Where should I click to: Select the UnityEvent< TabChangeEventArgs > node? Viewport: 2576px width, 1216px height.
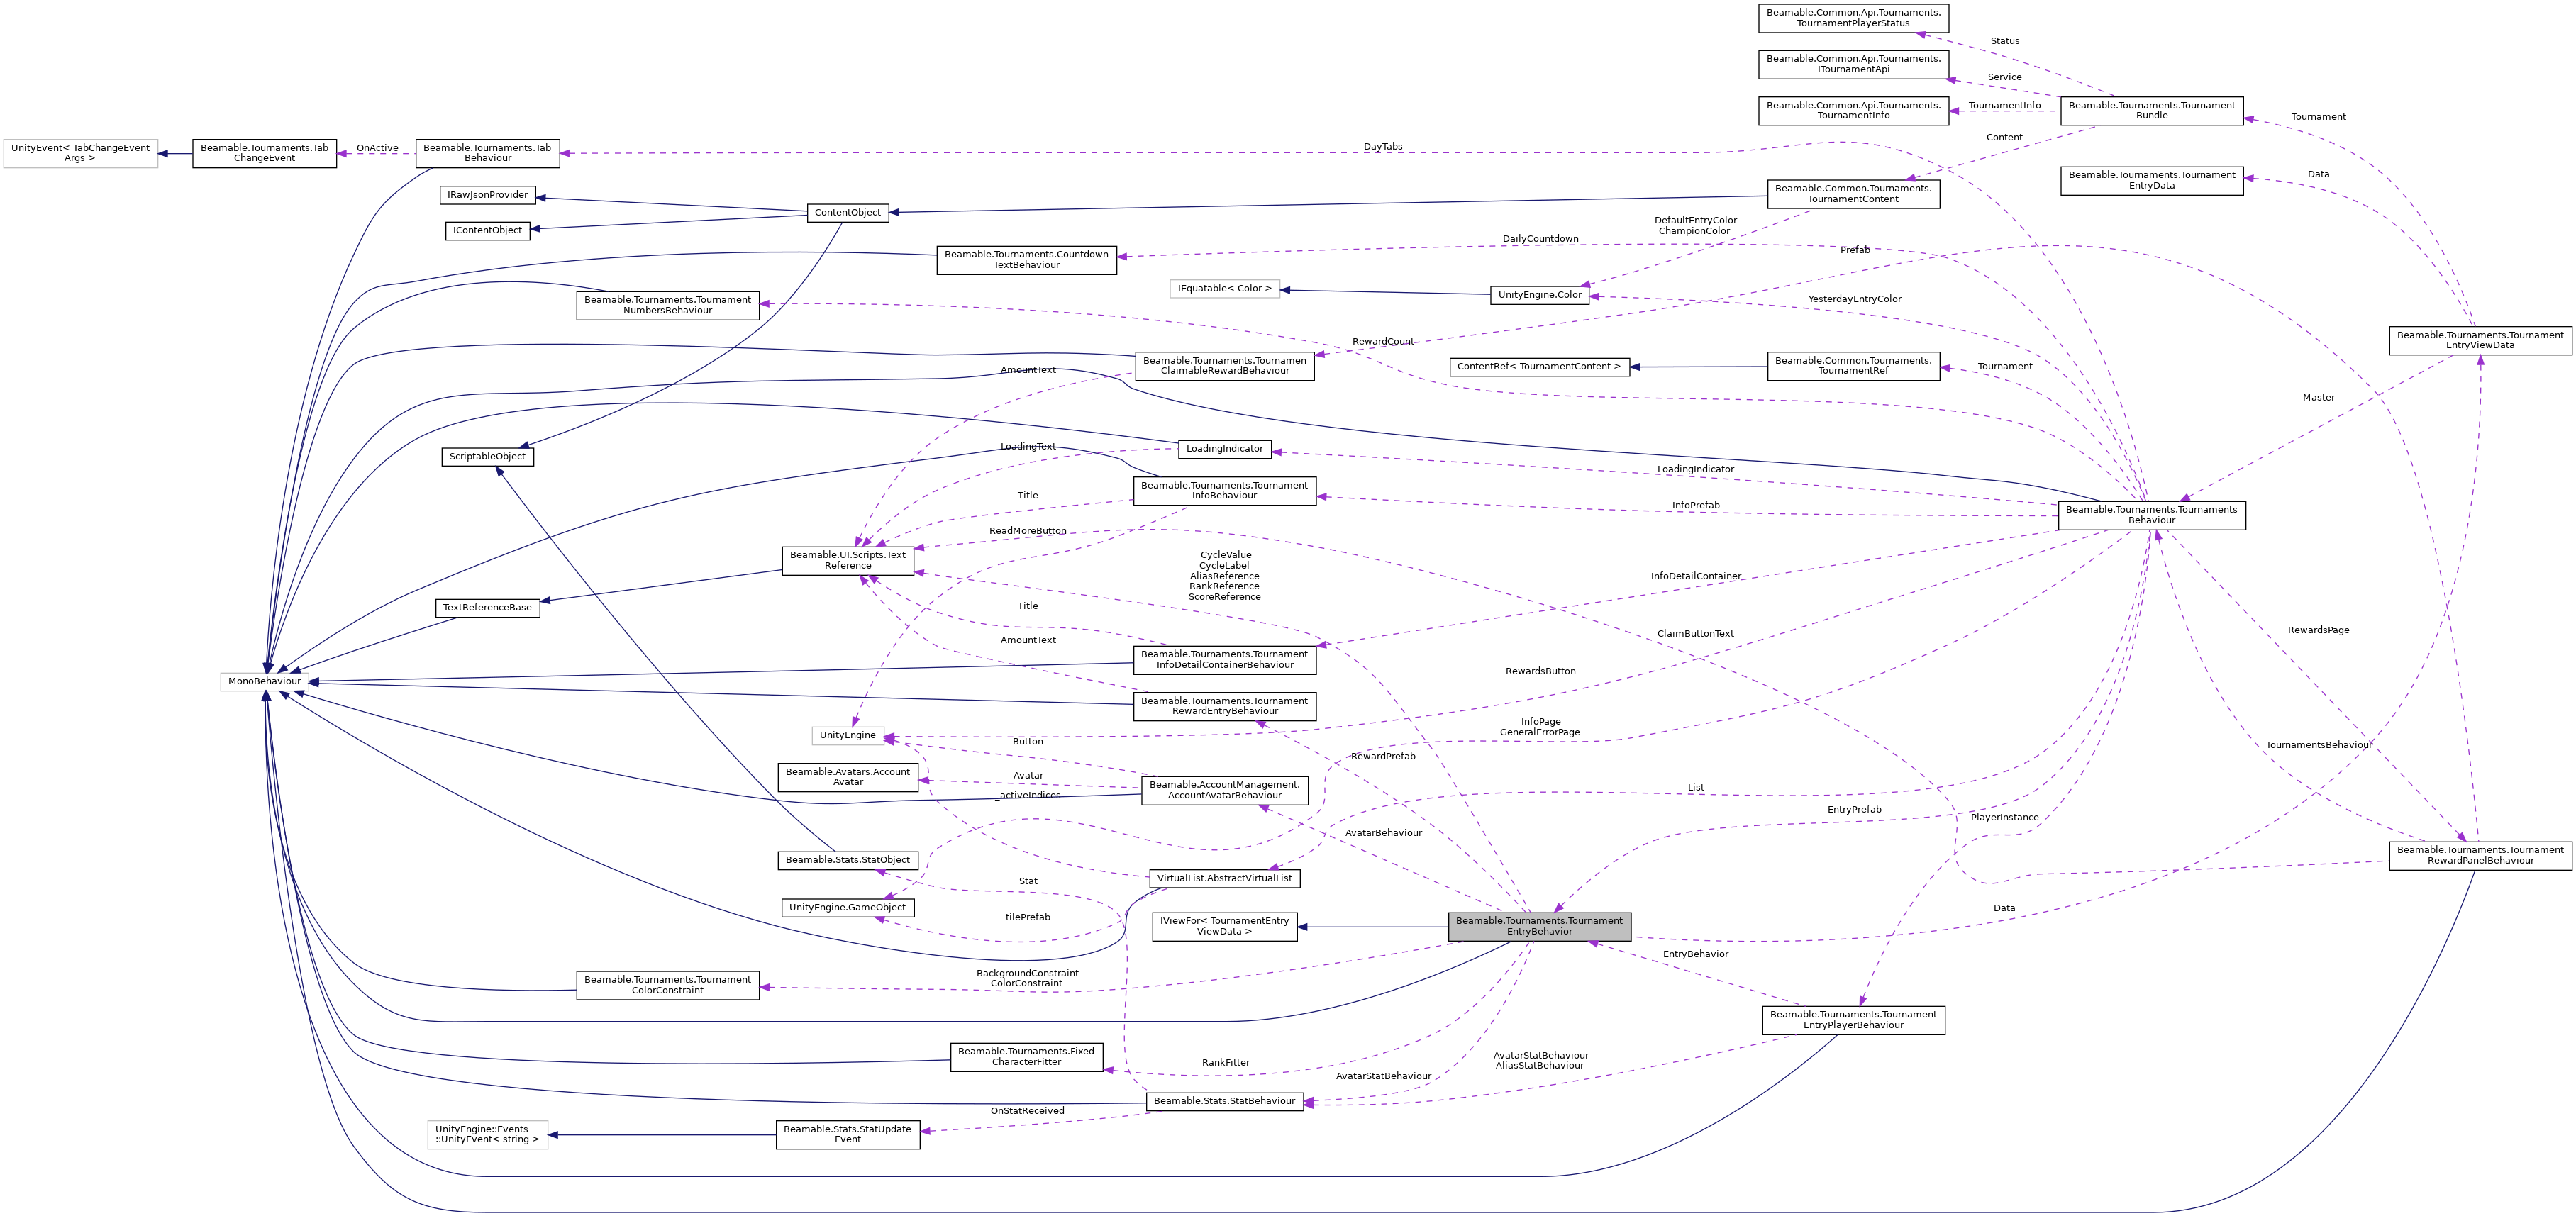pyautogui.click(x=80, y=153)
